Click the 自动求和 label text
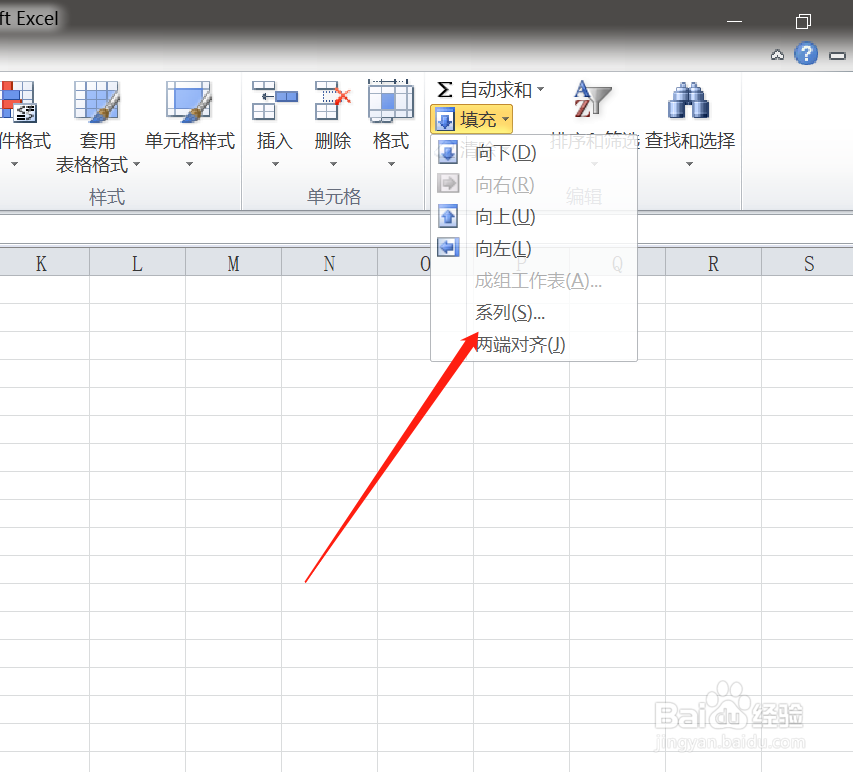The width and height of the screenshot is (853, 772). pos(496,90)
